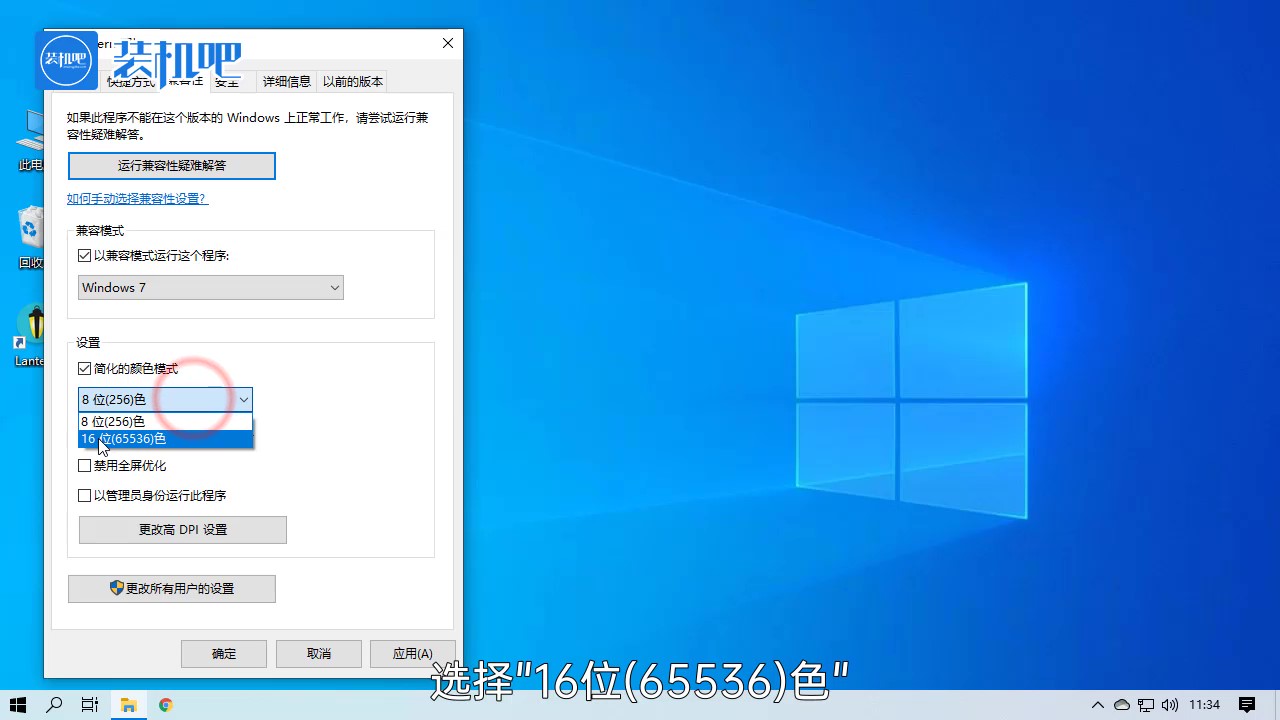Open Google Chrome from the taskbar

pos(165,705)
